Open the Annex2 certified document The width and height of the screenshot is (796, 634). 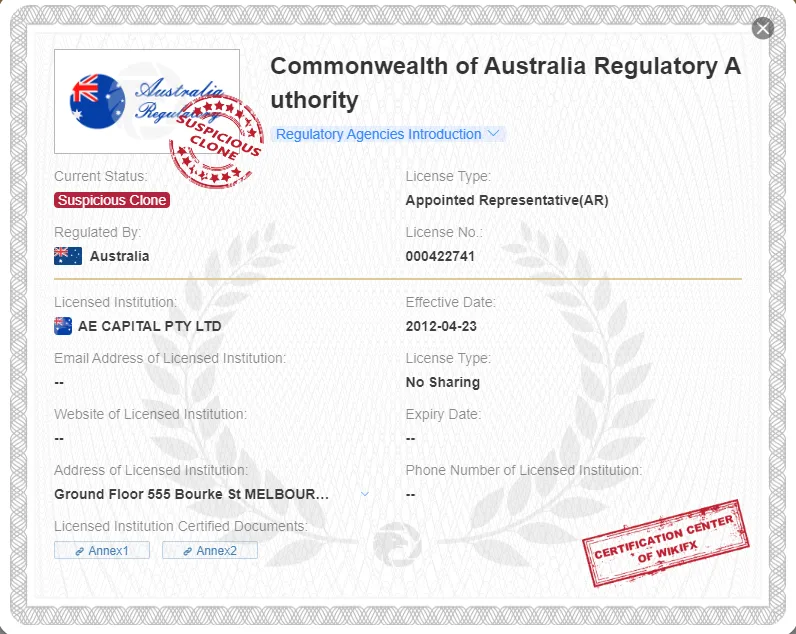coord(210,550)
